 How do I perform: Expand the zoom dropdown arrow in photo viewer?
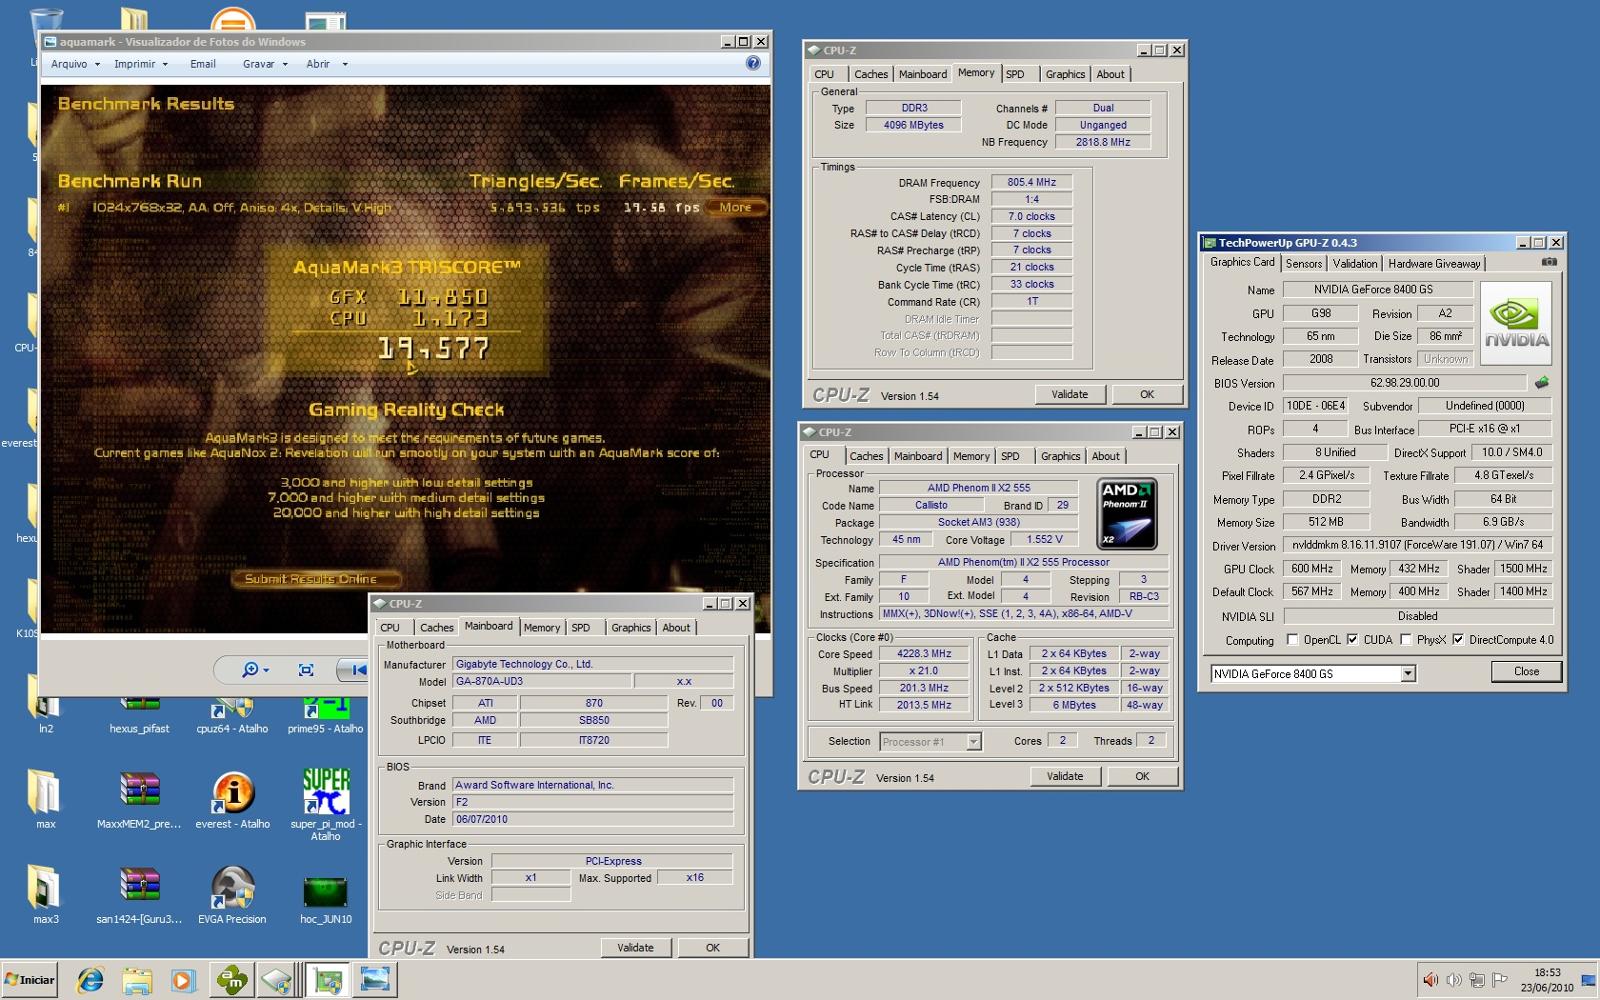coord(266,670)
